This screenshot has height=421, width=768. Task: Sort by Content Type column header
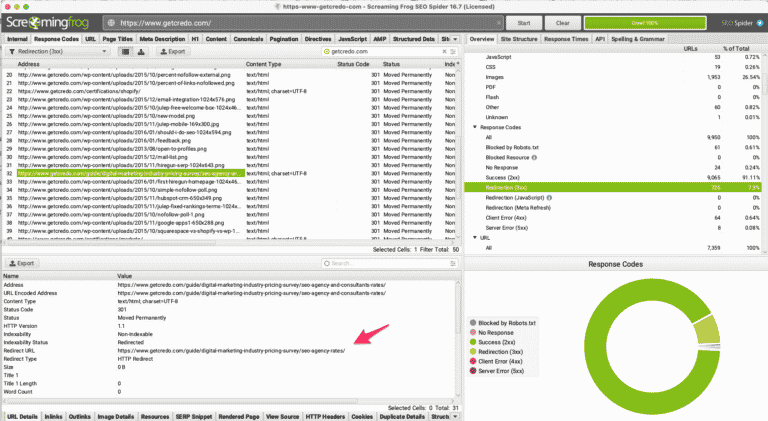tap(264, 64)
